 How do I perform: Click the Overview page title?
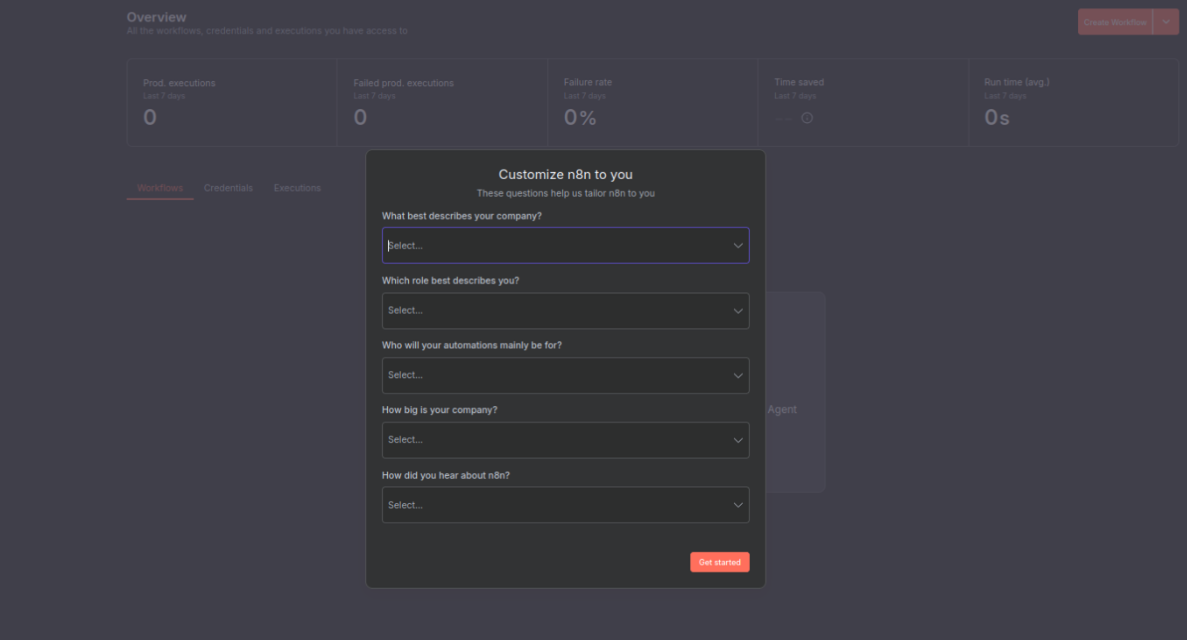click(157, 17)
